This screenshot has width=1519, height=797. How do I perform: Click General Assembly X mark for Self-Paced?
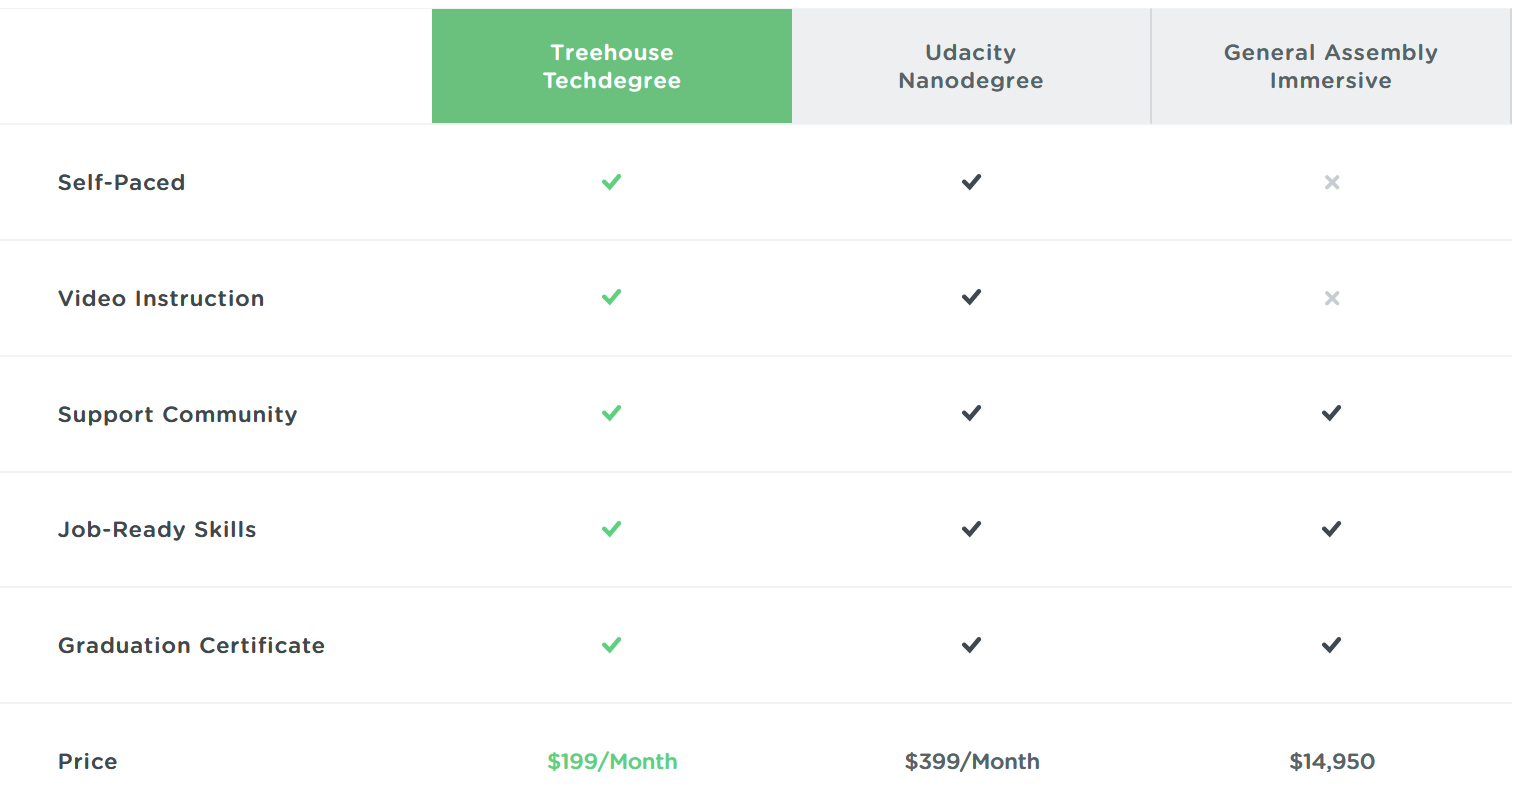tap(1331, 182)
